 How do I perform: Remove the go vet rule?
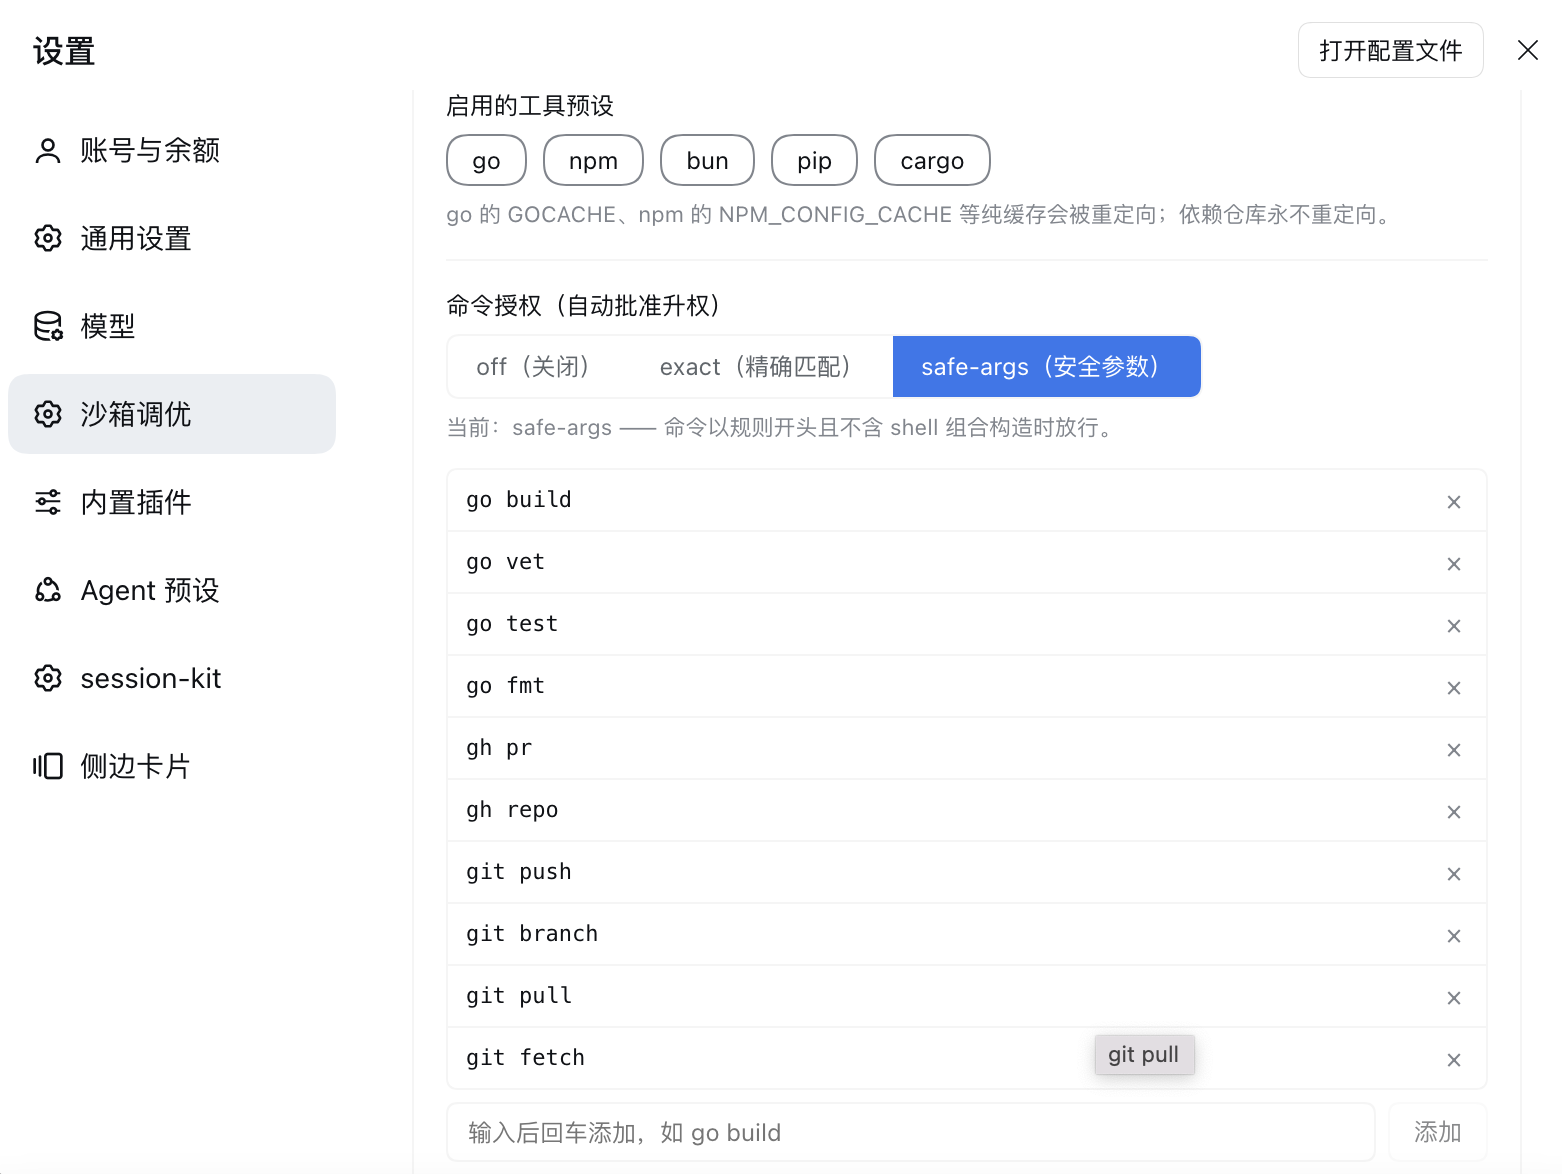(1454, 564)
